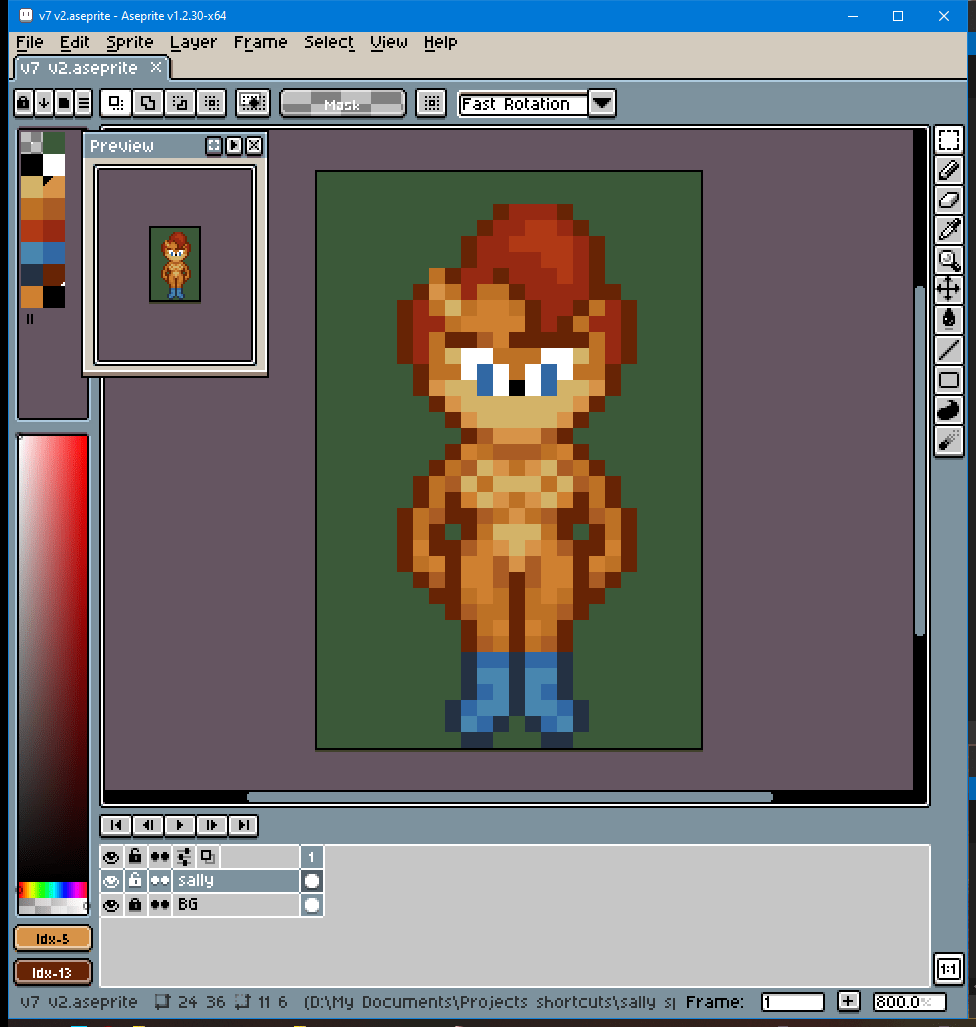Activate the Zoom magnifier tool
Screen dimensions: 976x1027
pyautogui.click(x=948, y=260)
